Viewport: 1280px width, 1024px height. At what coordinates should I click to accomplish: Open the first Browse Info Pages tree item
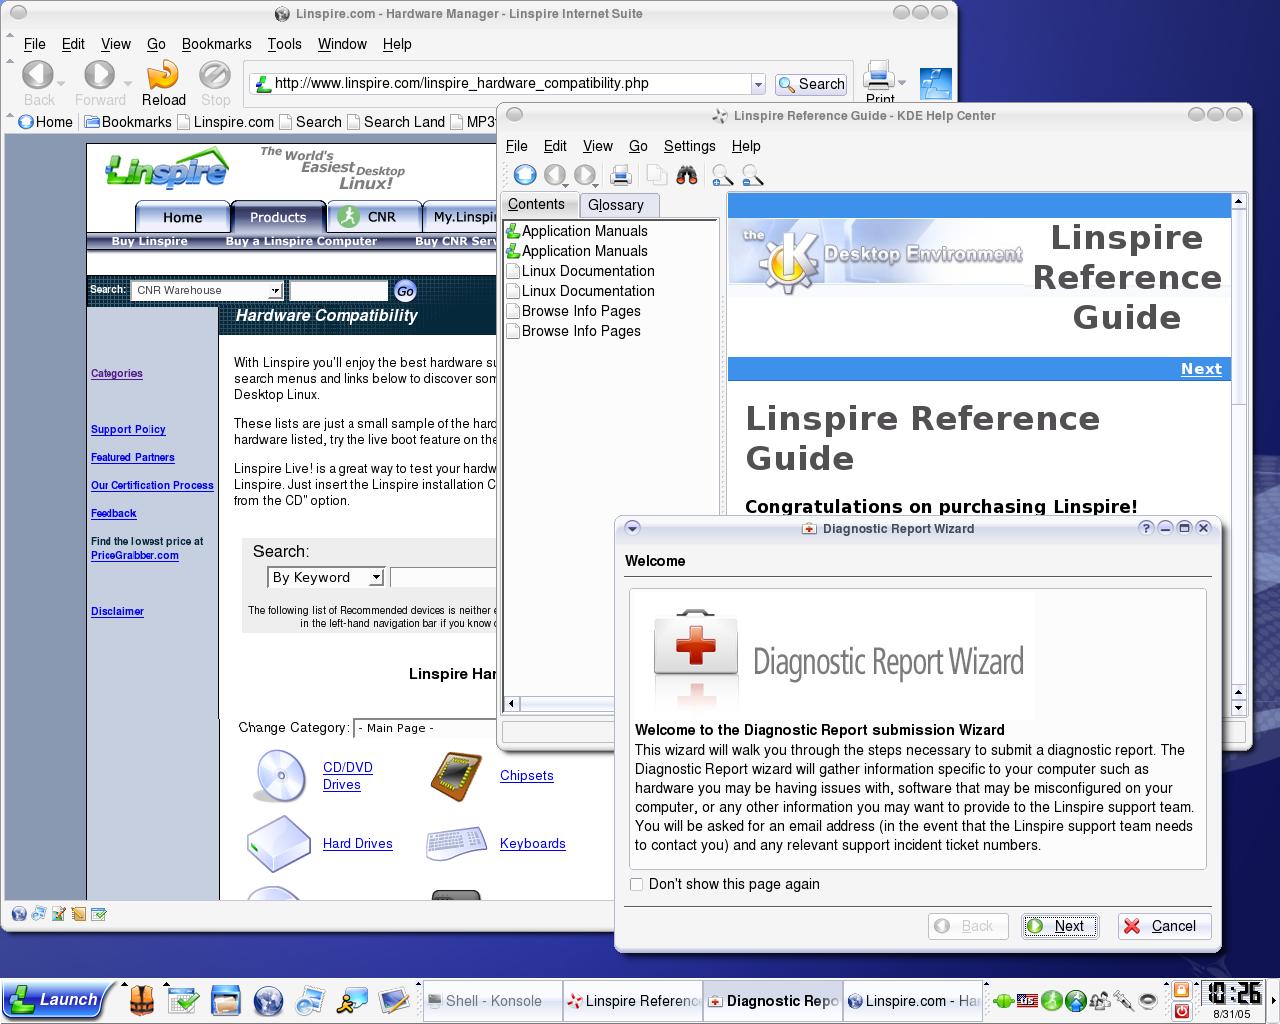pyautogui.click(x=573, y=311)
